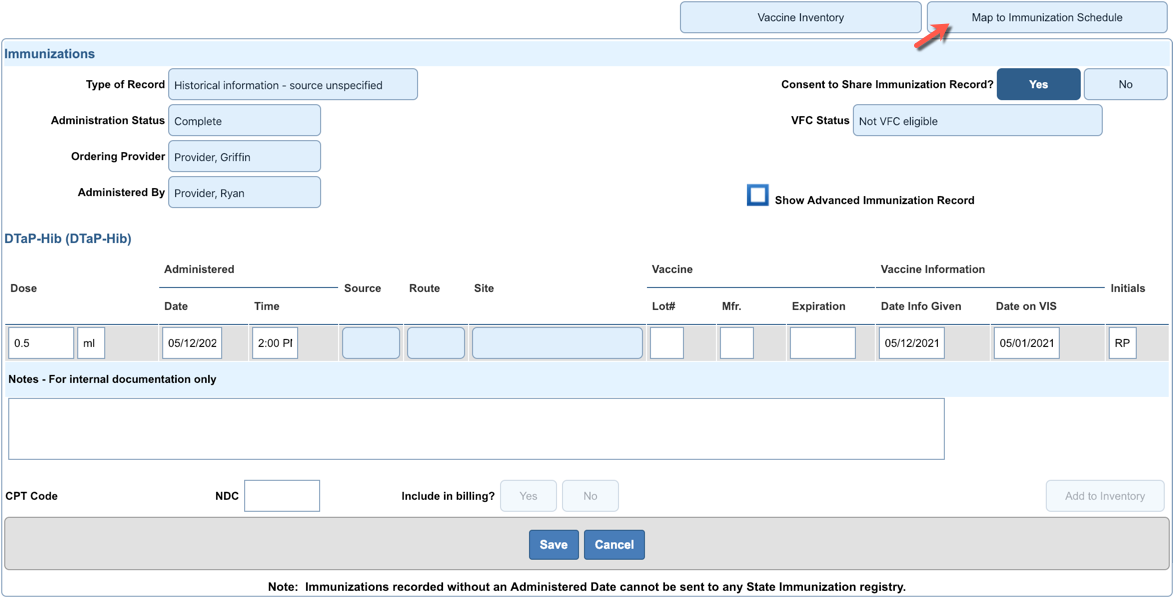
Task: Expand the Administration Status dropdown
Action: click(x=244, y=121)
